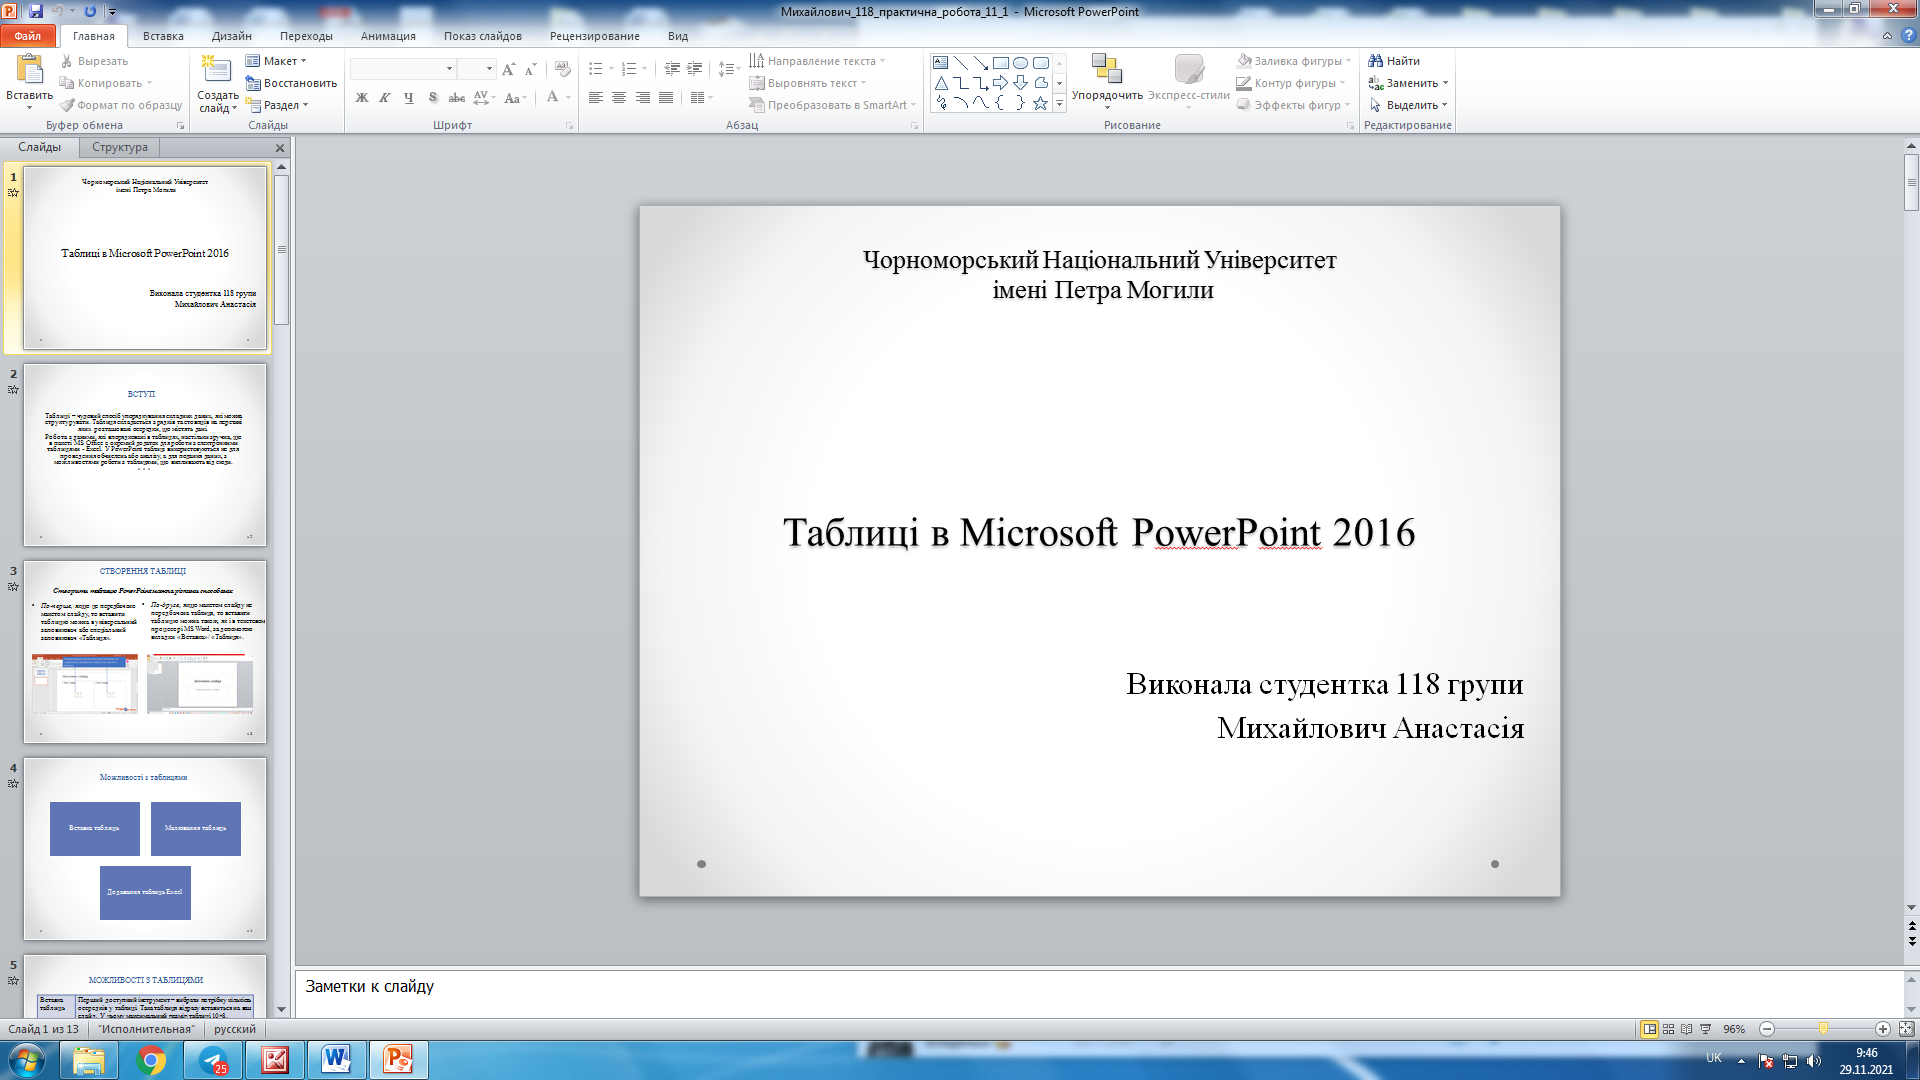This screenshot has height=1080, width=1920.
Task: Click the Zoom Out minus button
Action: (1767, 1029)
